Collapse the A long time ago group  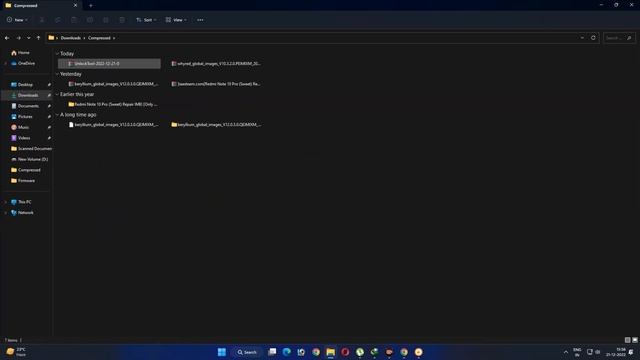coord(57,115)
